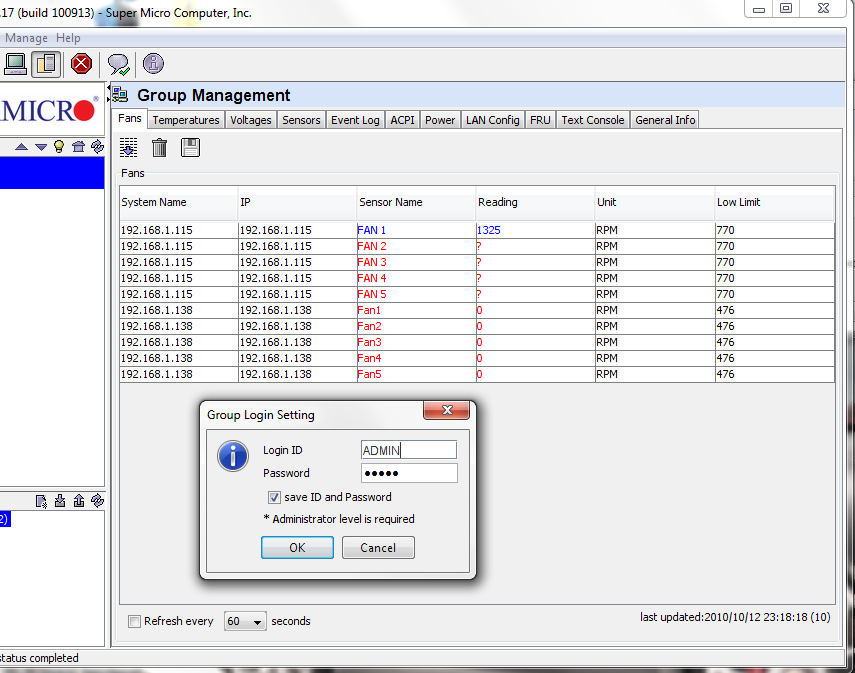Switch to the Temperatures tab
855x673 pixels.
click(186, 120)
